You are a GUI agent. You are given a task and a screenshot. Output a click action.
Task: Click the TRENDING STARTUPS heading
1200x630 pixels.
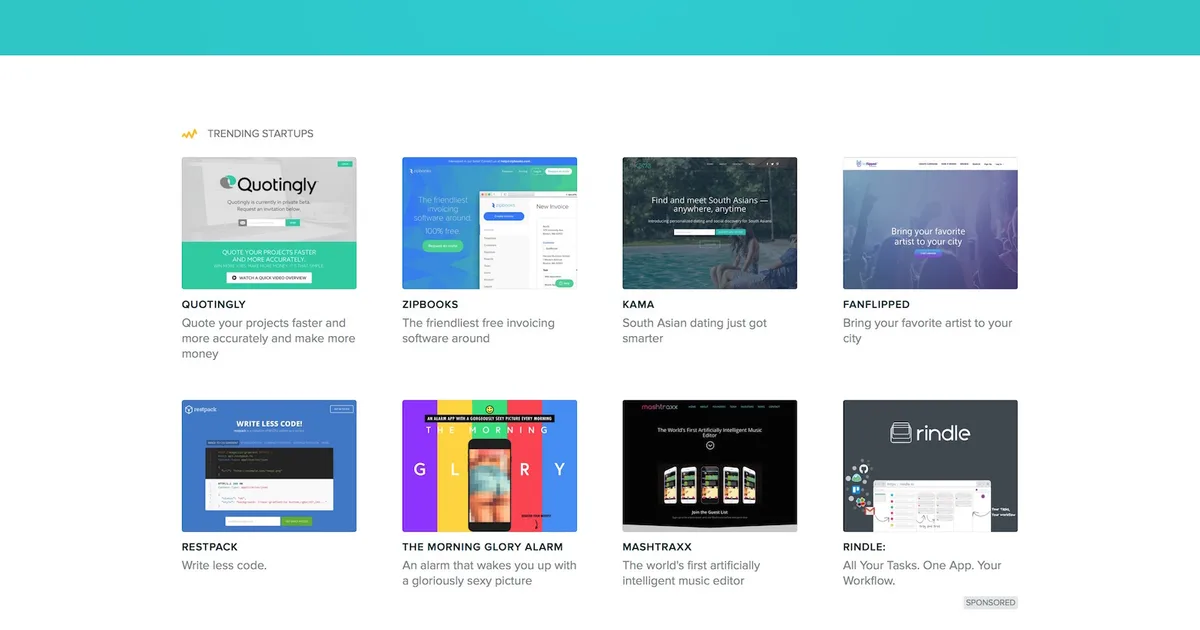pyautogui.click(x=261, y=134)
